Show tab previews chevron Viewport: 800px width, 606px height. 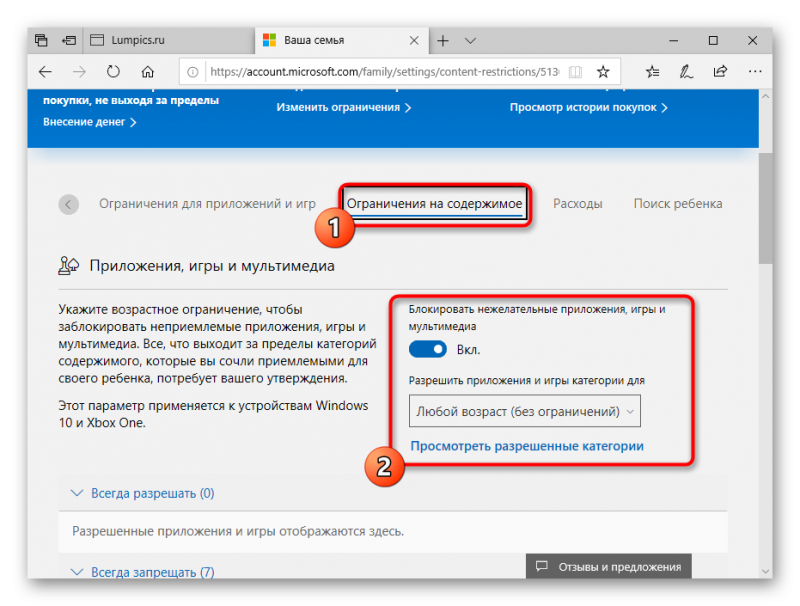tap(470, 41)
